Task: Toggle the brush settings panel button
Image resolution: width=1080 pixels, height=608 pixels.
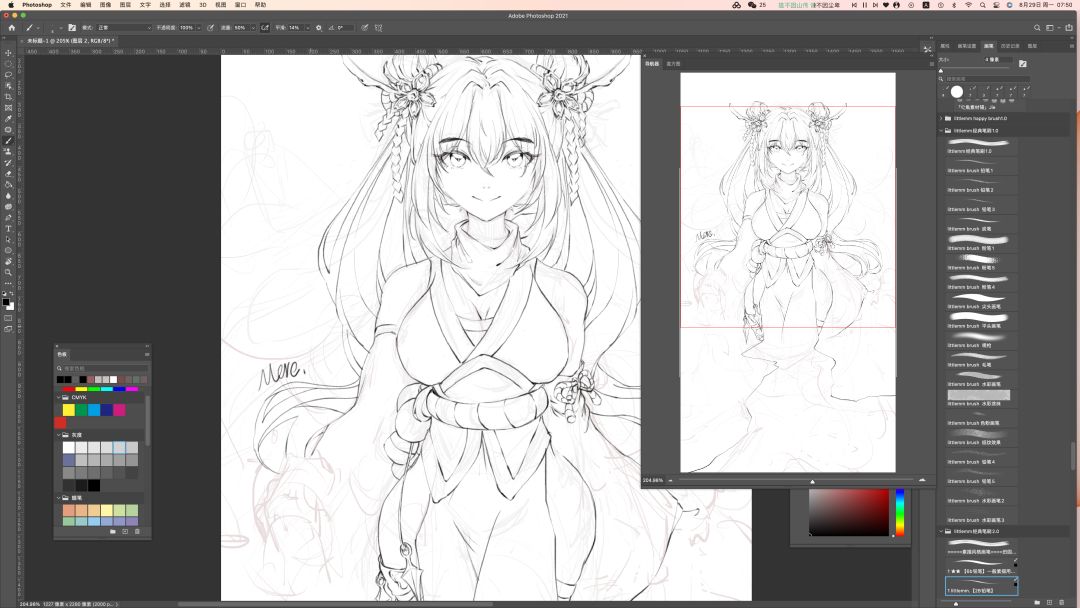Action: pyautogui.click(x=72, y=28)
